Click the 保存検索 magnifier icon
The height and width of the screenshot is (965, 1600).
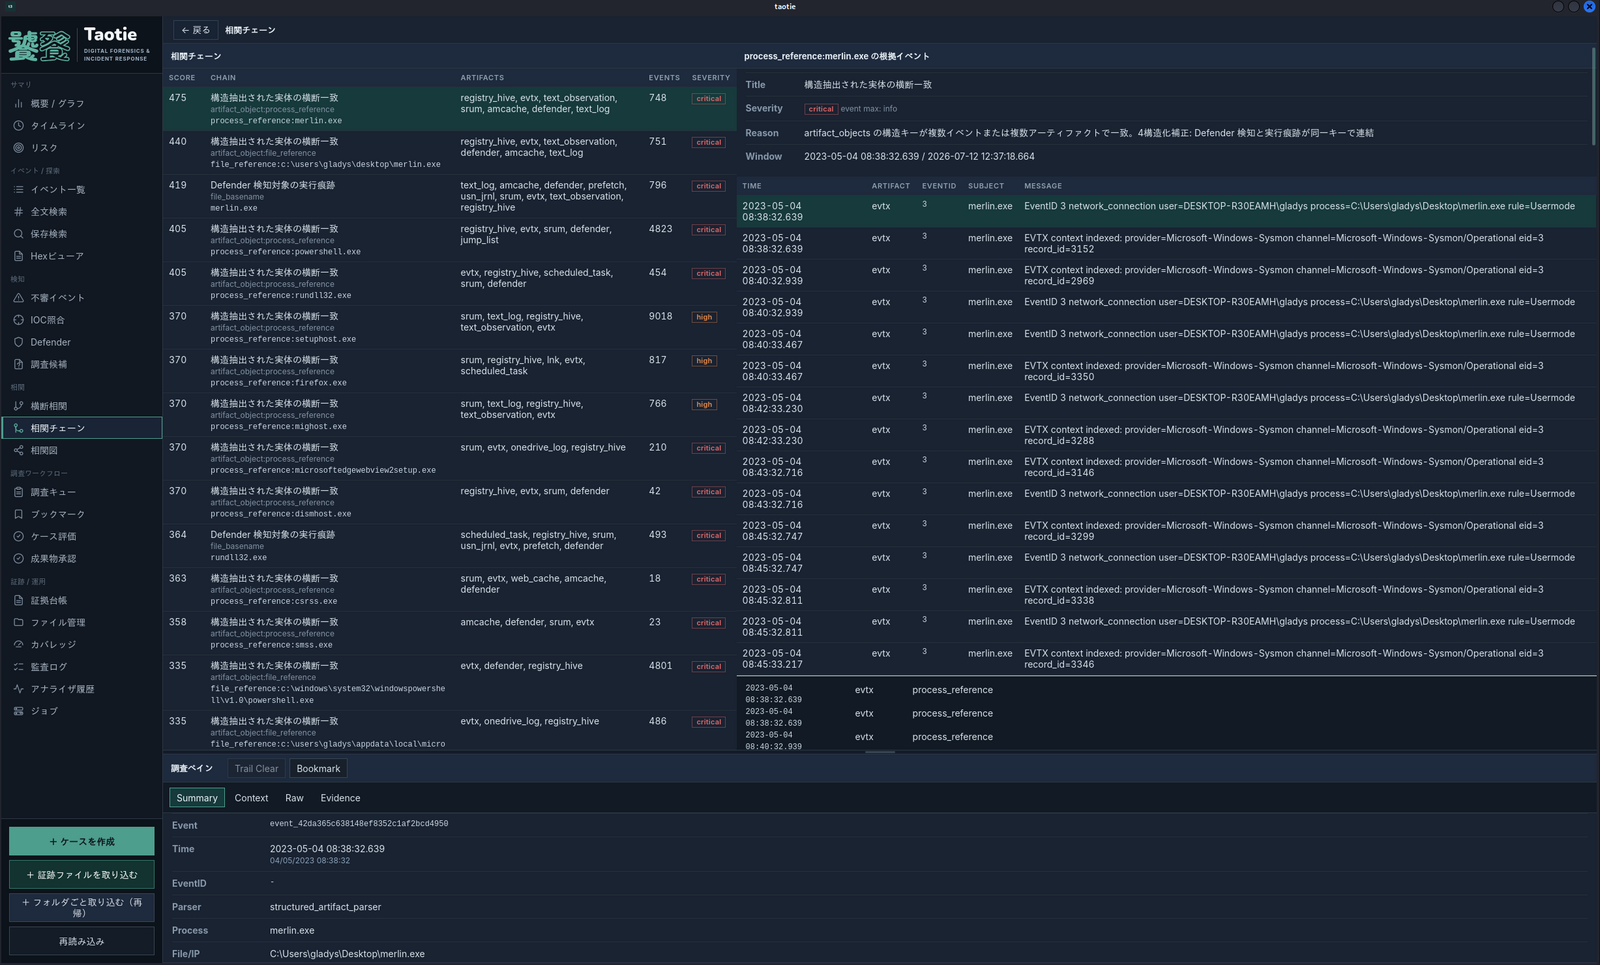18,233
